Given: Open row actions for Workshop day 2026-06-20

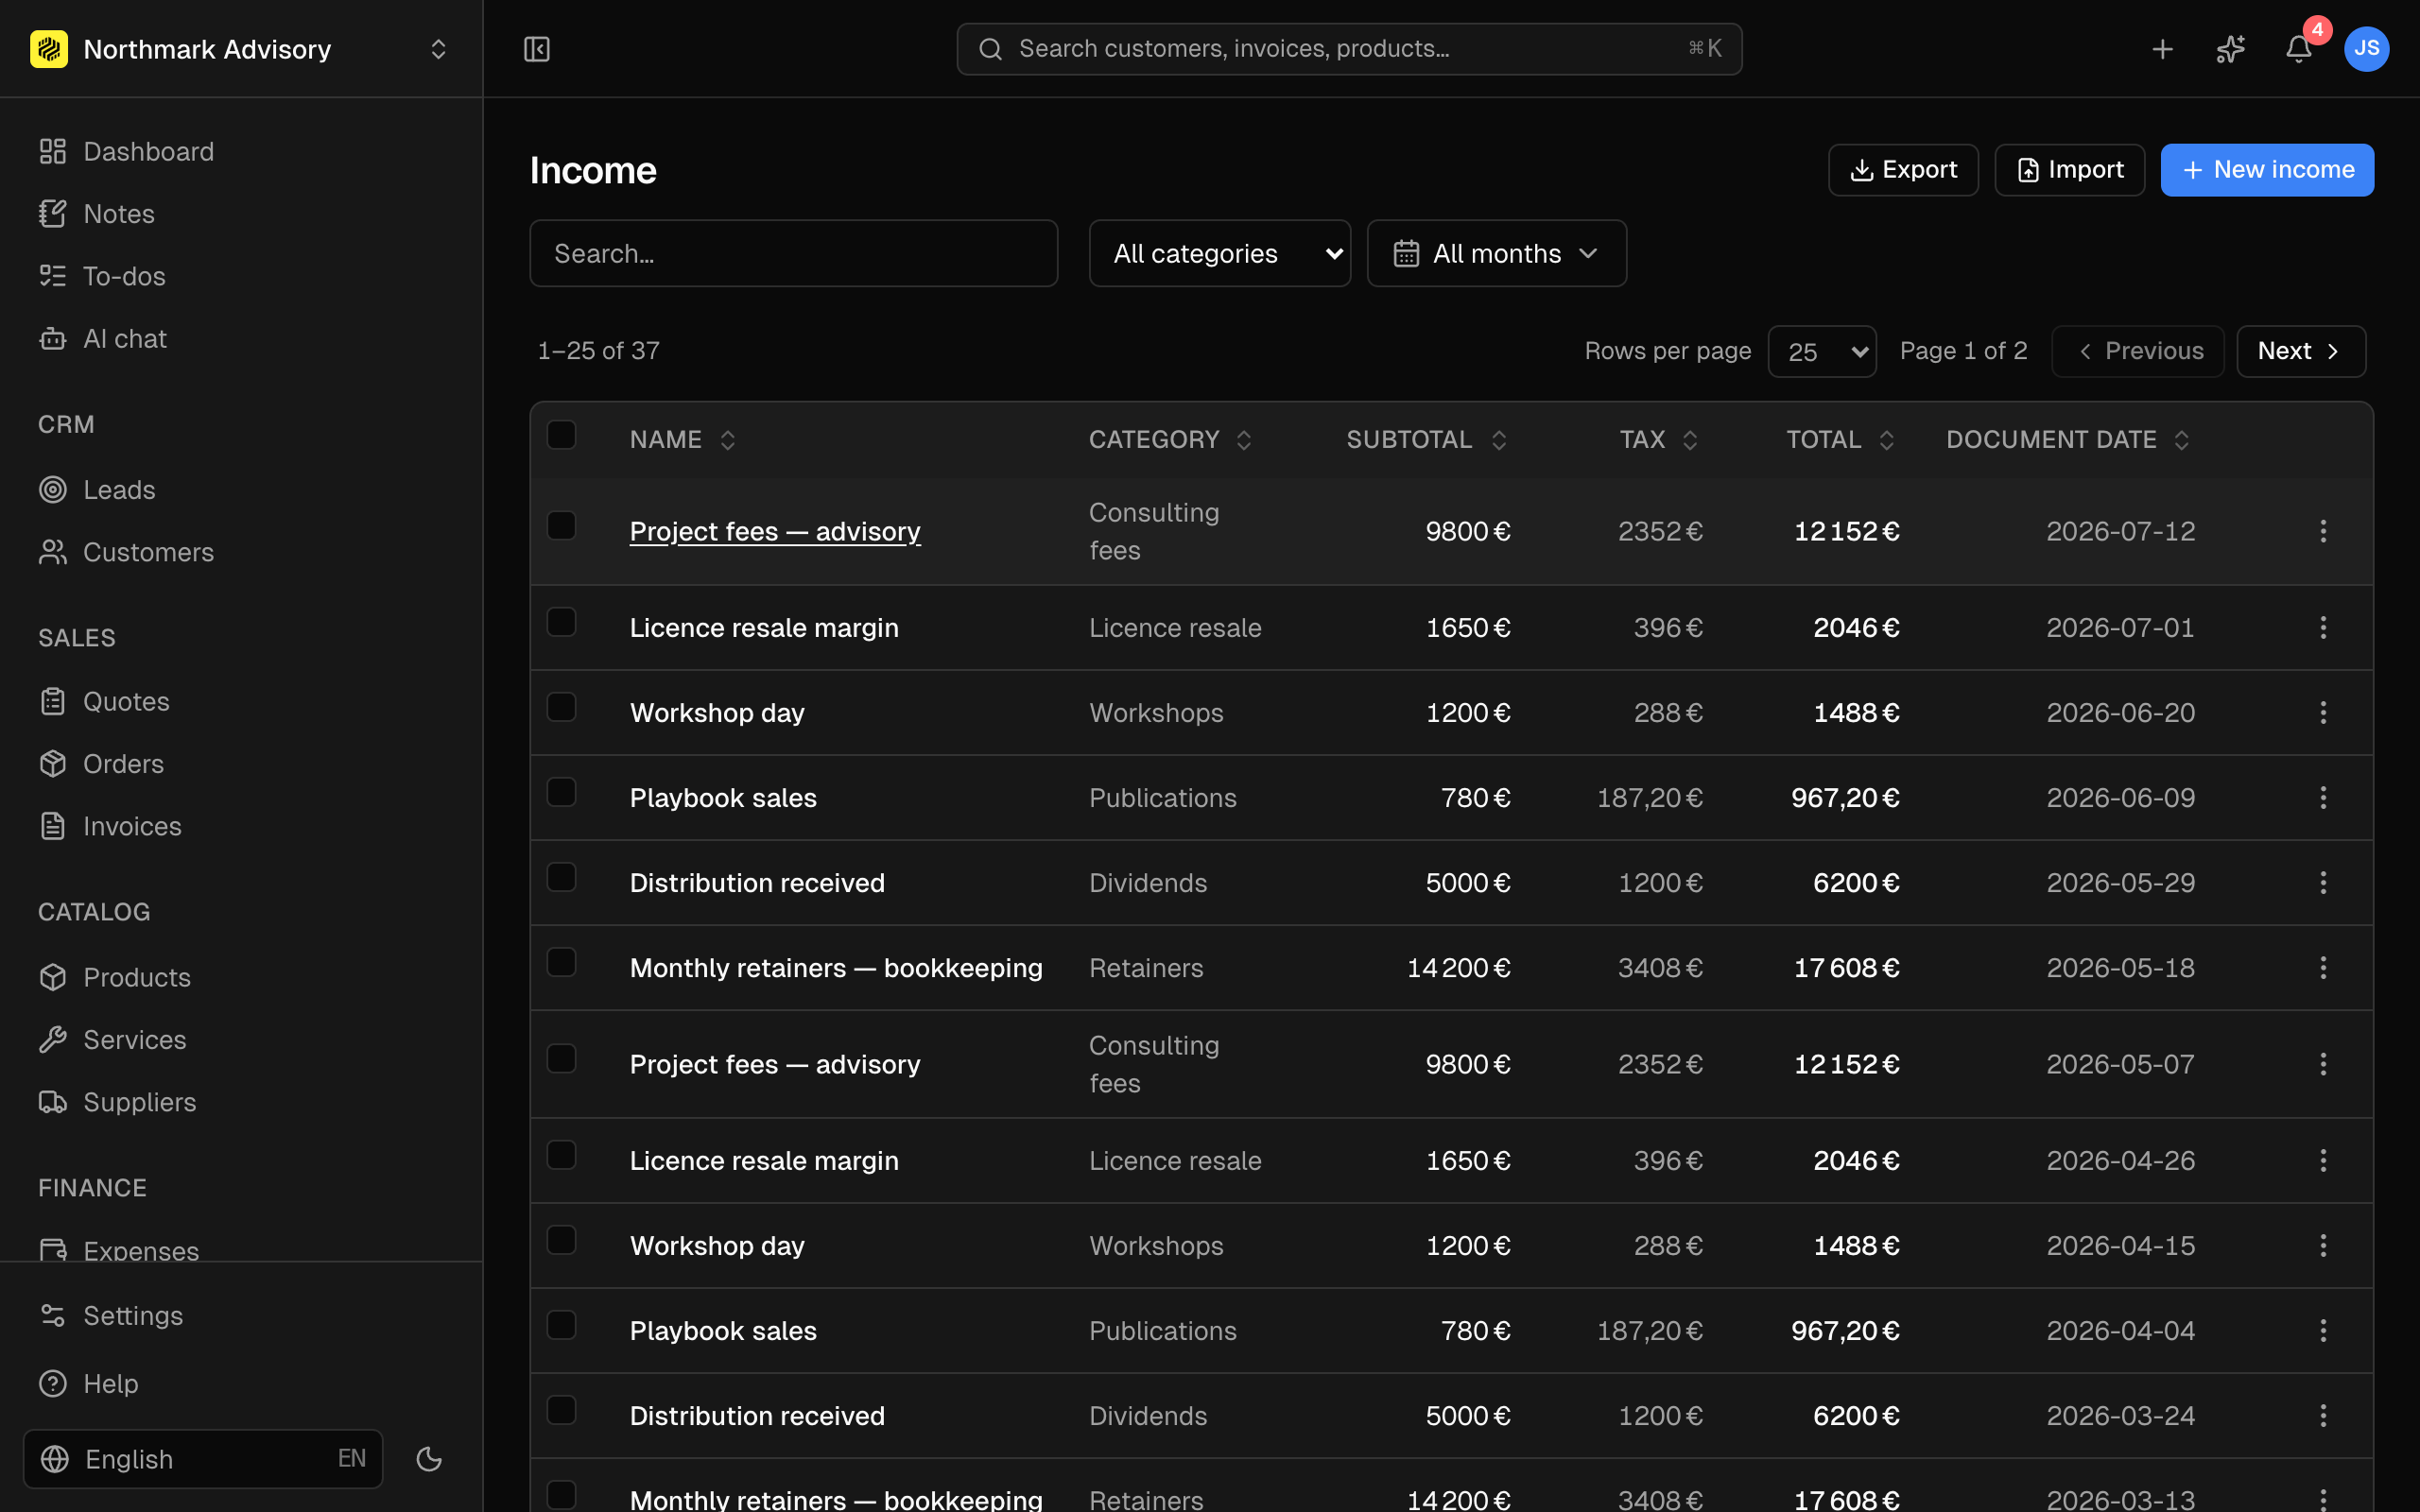Looking at the screenshot, I should pos(2323,712).
